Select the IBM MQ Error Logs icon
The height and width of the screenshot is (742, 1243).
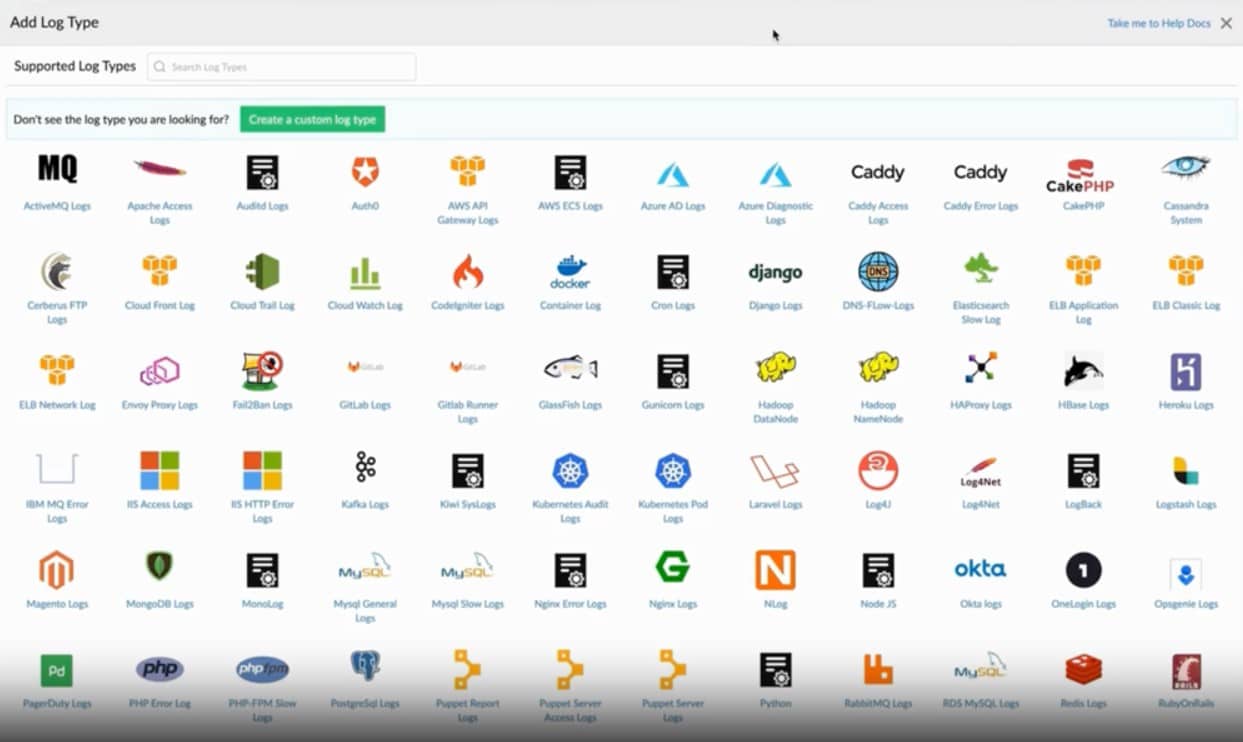tap(57, 468)
